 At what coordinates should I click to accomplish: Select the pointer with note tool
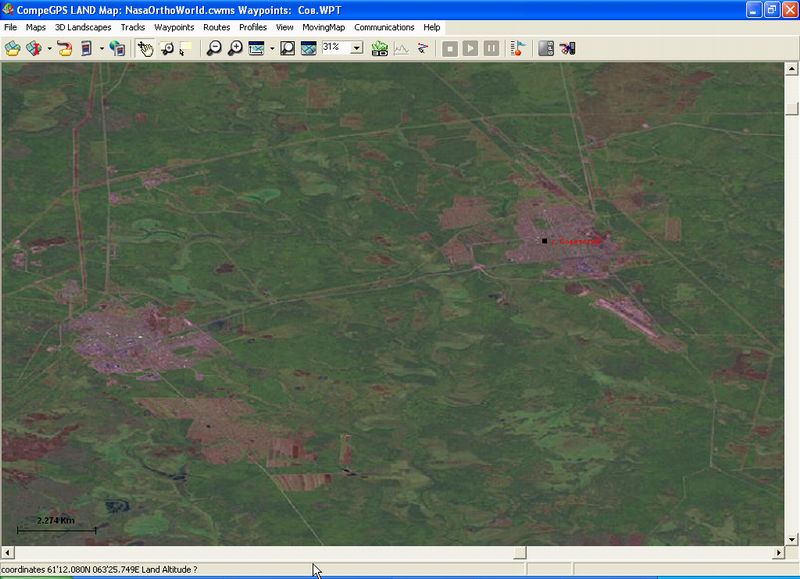pyautogui.click(x=185, y=48)
